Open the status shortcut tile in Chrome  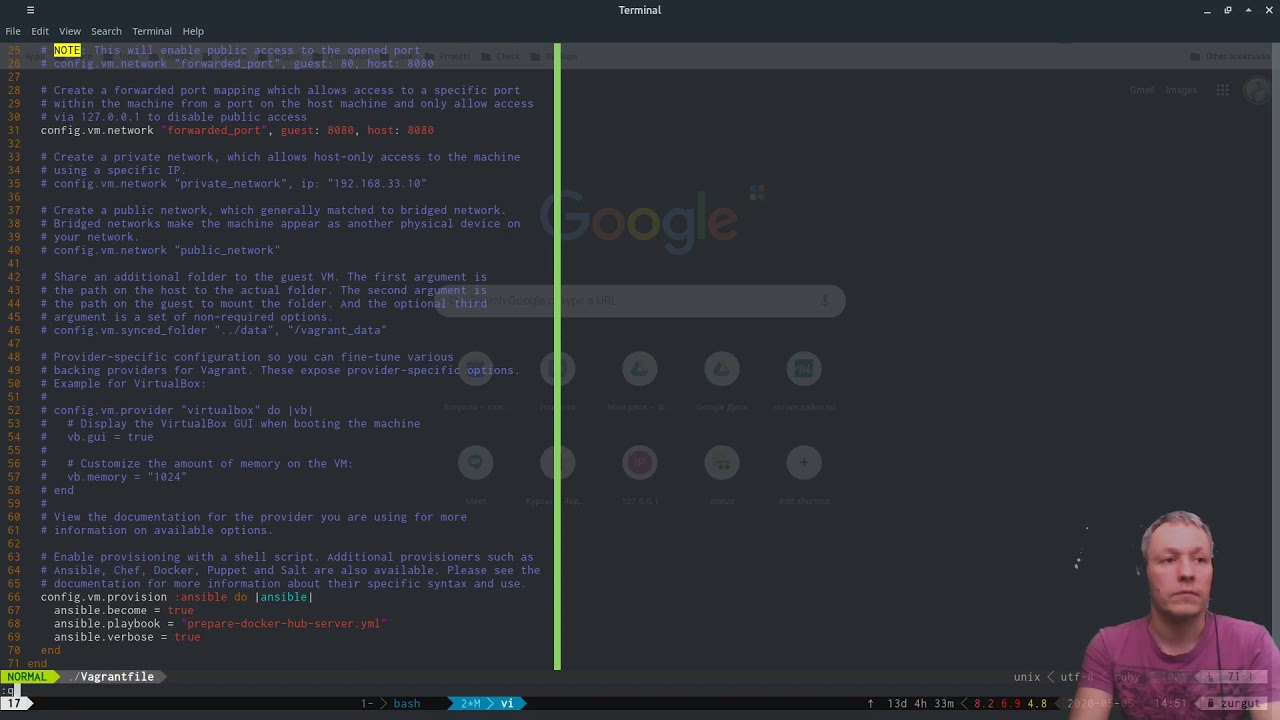(722, 473)
